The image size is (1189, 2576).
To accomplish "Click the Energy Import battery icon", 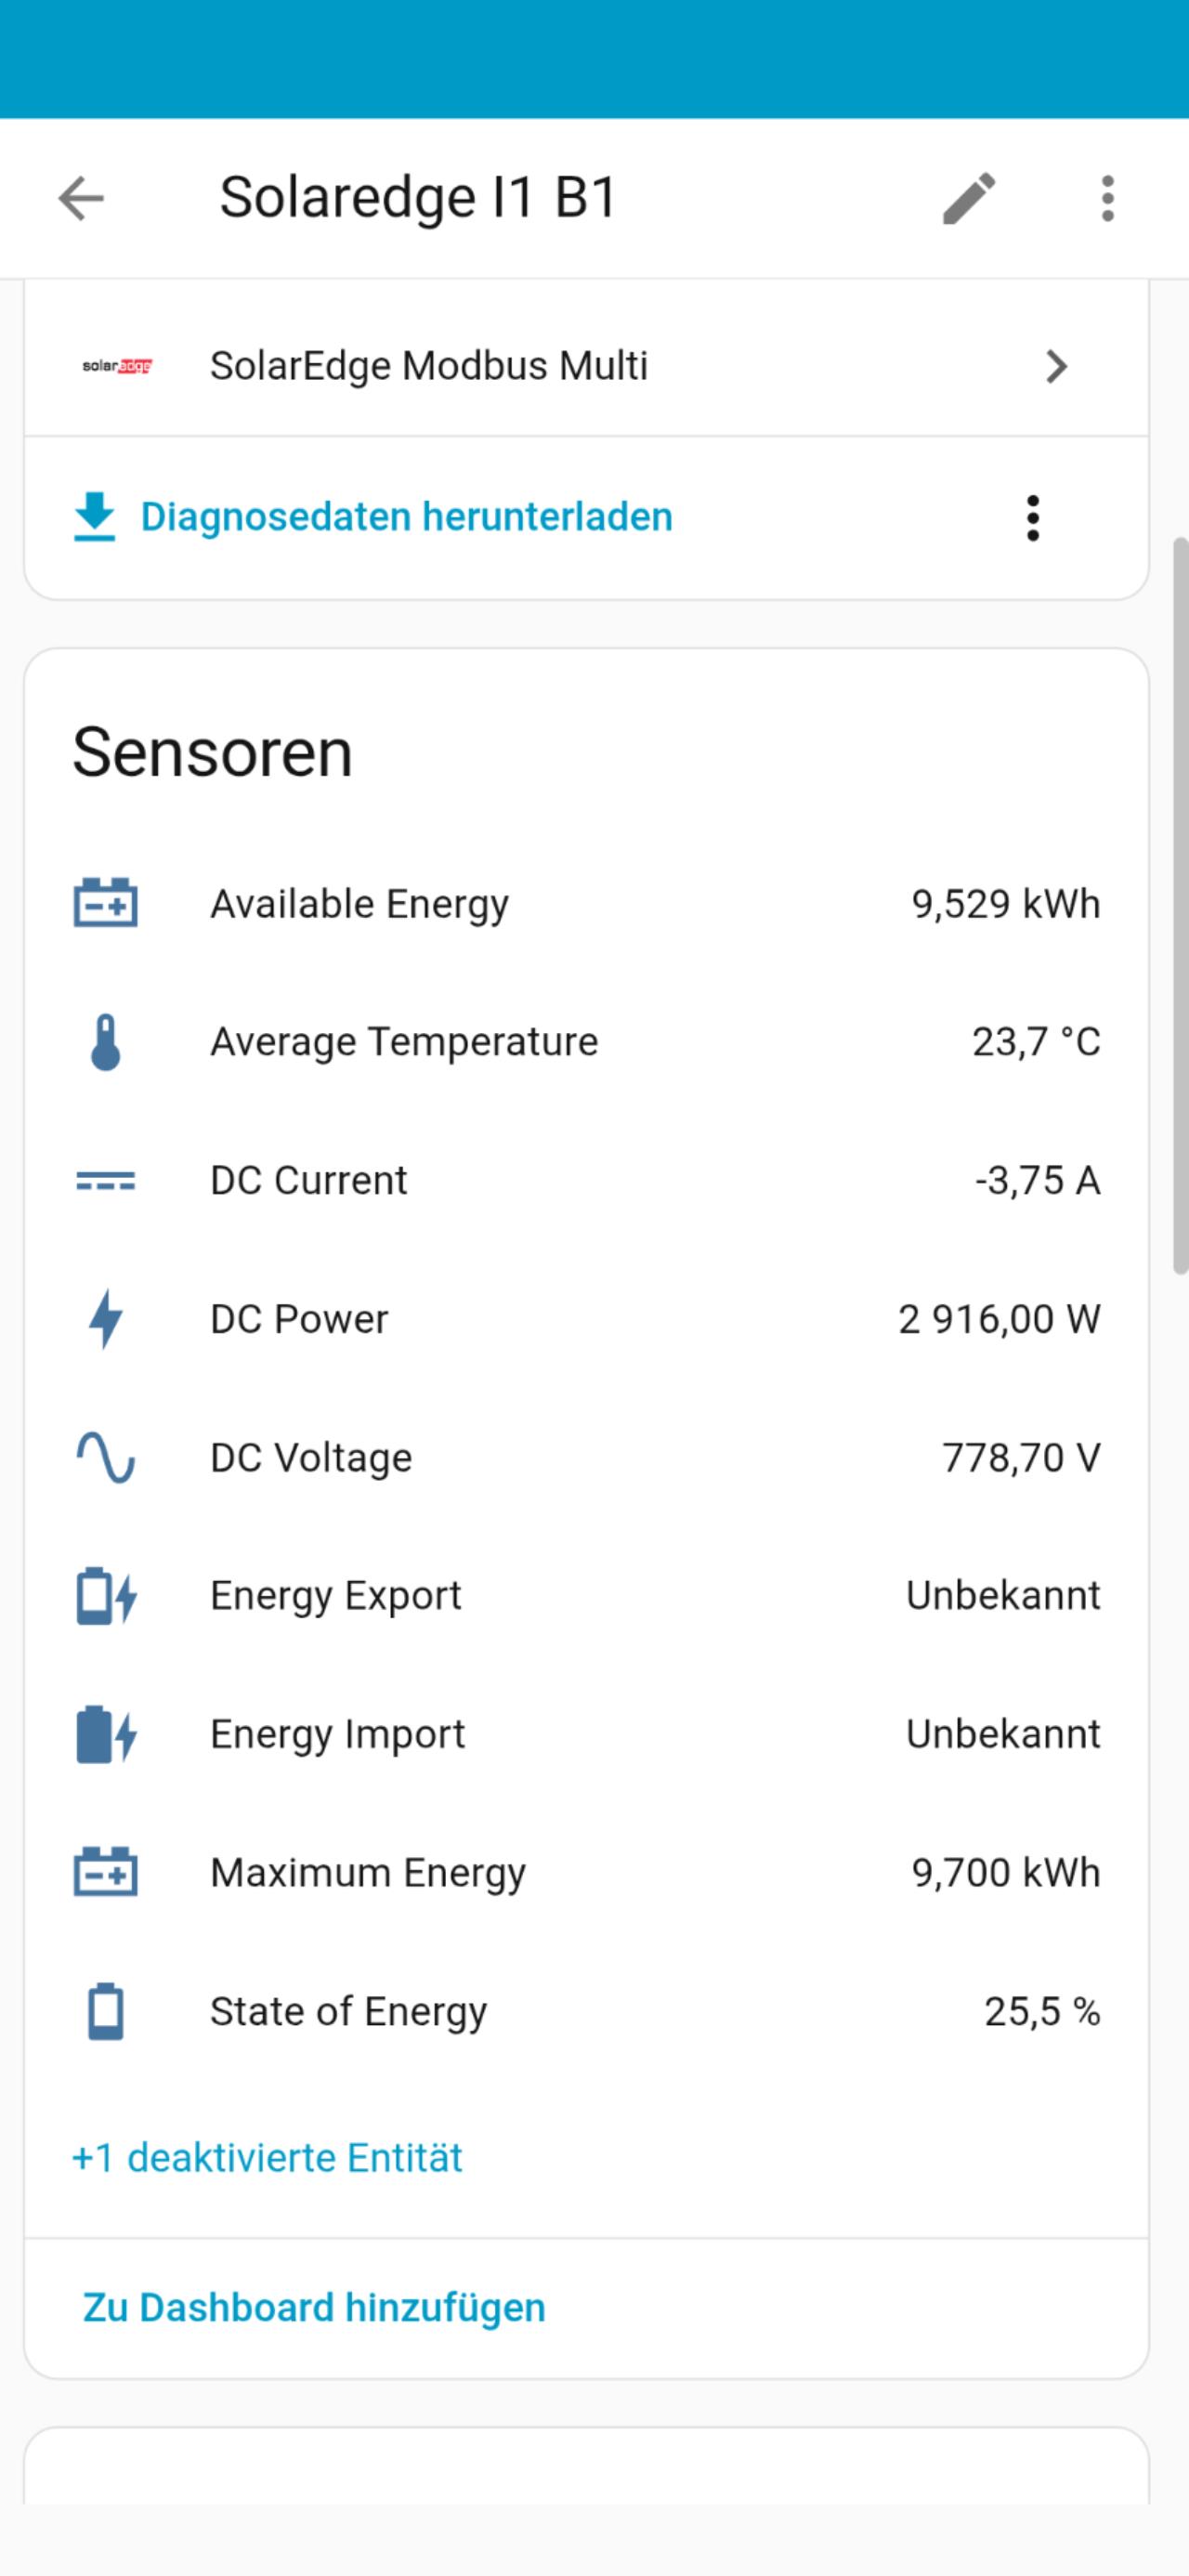I will (x=105, y=1734).
